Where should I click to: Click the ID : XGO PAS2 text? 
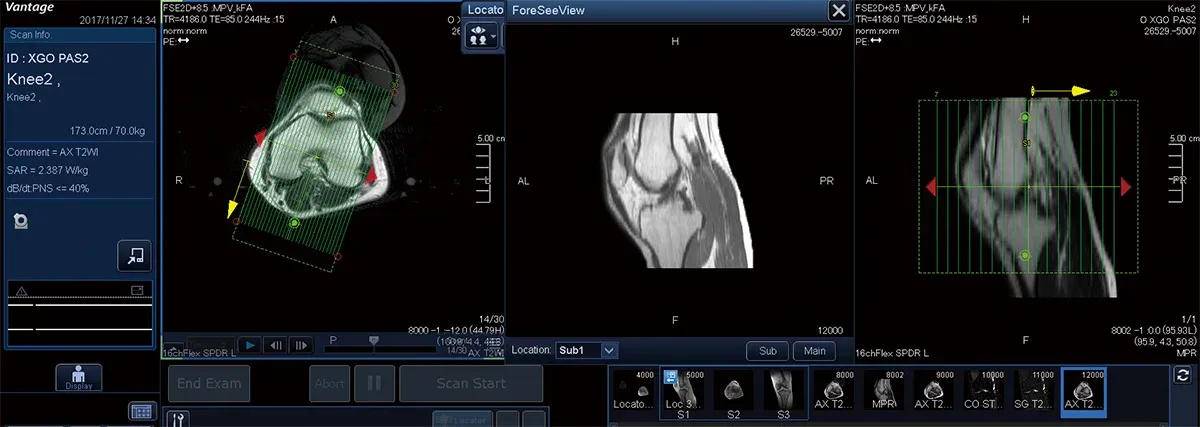tap(49, 59)
